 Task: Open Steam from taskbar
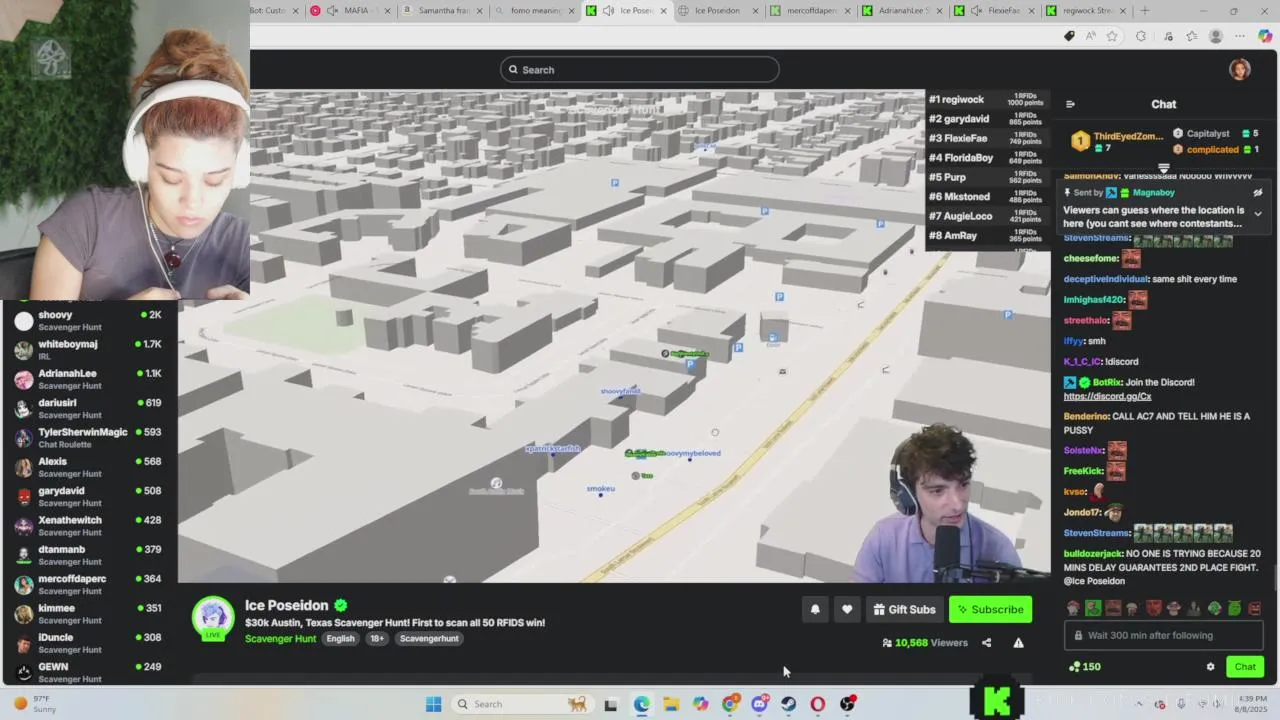coord(789,704)
